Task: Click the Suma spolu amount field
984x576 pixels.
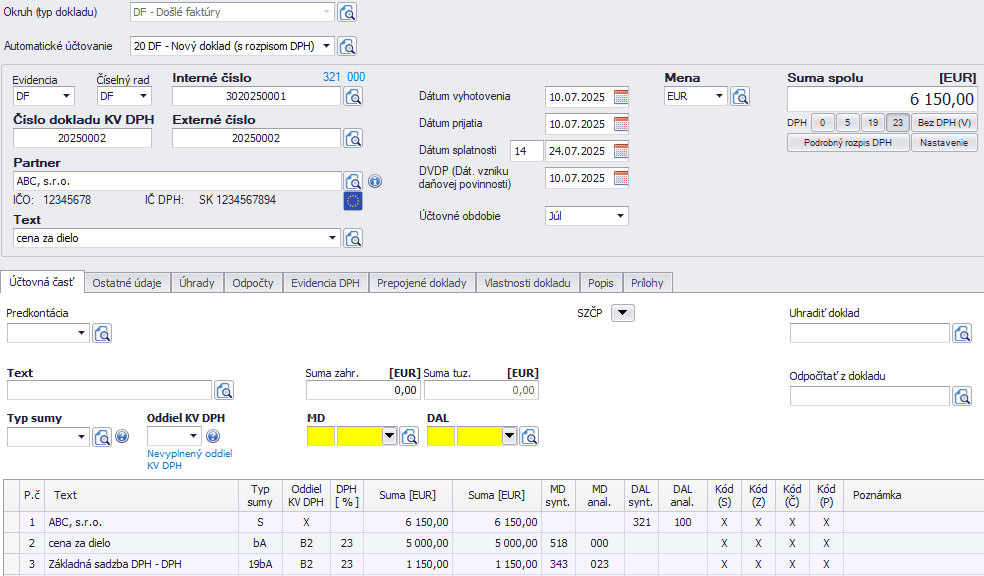Action: tap(882, 98)
